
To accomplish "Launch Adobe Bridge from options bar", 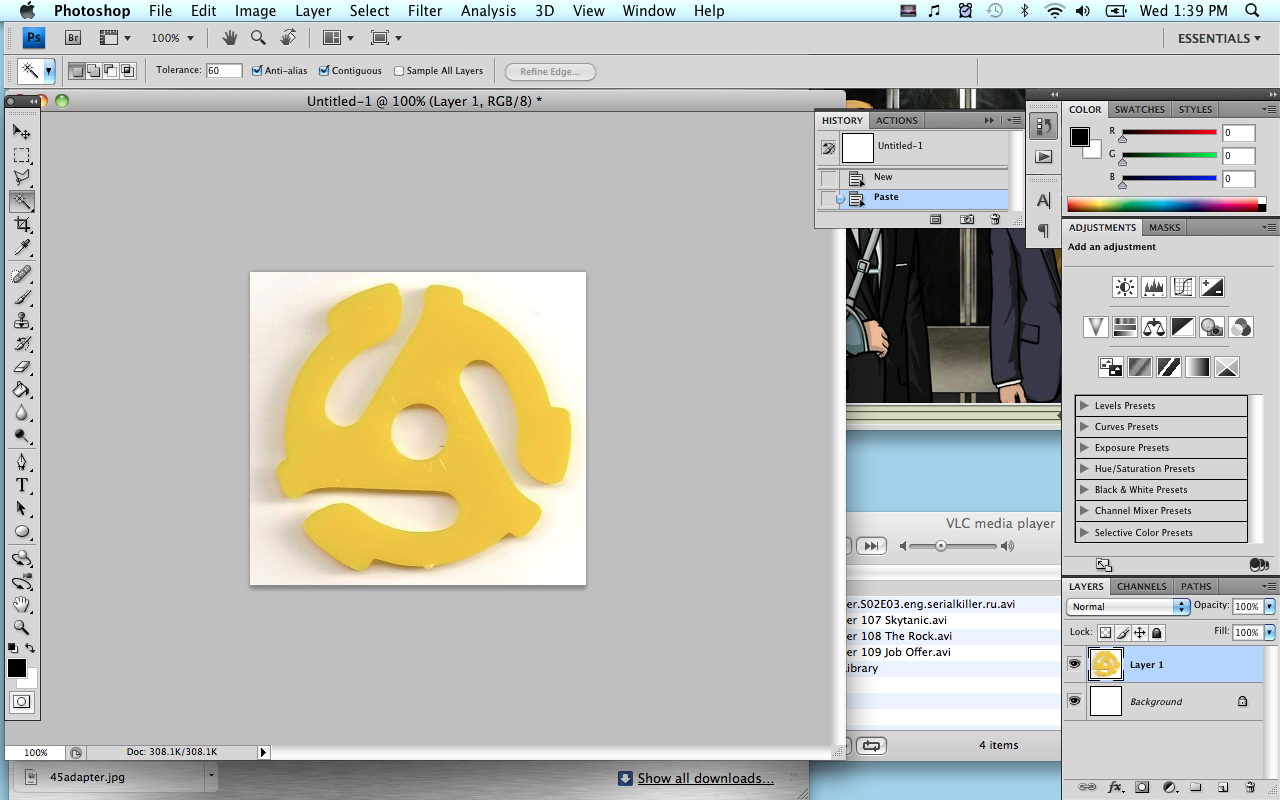I will [x=73, y=38].
